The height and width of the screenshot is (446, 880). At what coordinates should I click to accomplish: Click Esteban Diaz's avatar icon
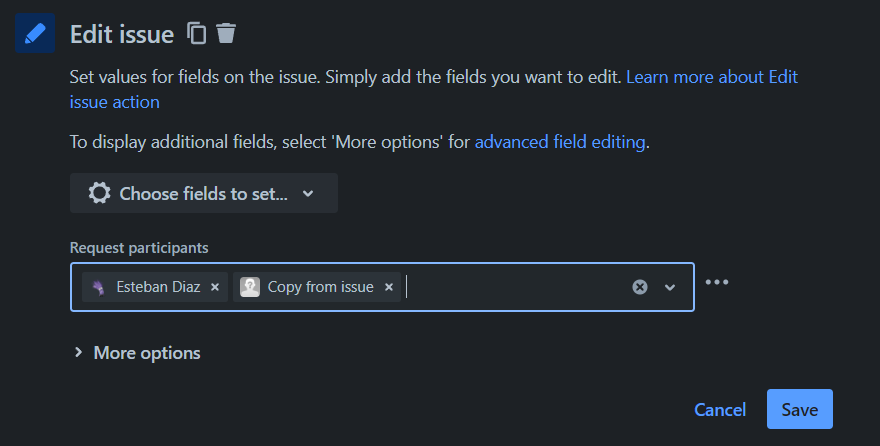99,287
